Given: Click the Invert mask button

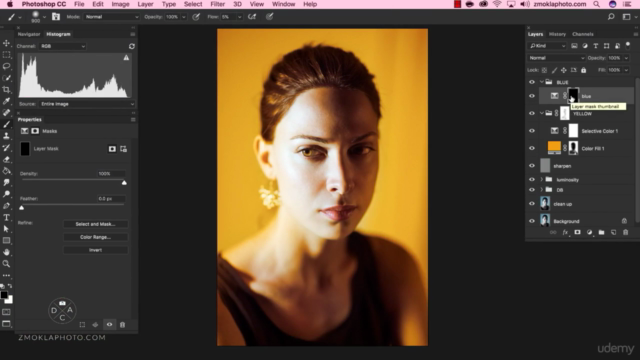Looking at the screenshot, I should 96,250.
